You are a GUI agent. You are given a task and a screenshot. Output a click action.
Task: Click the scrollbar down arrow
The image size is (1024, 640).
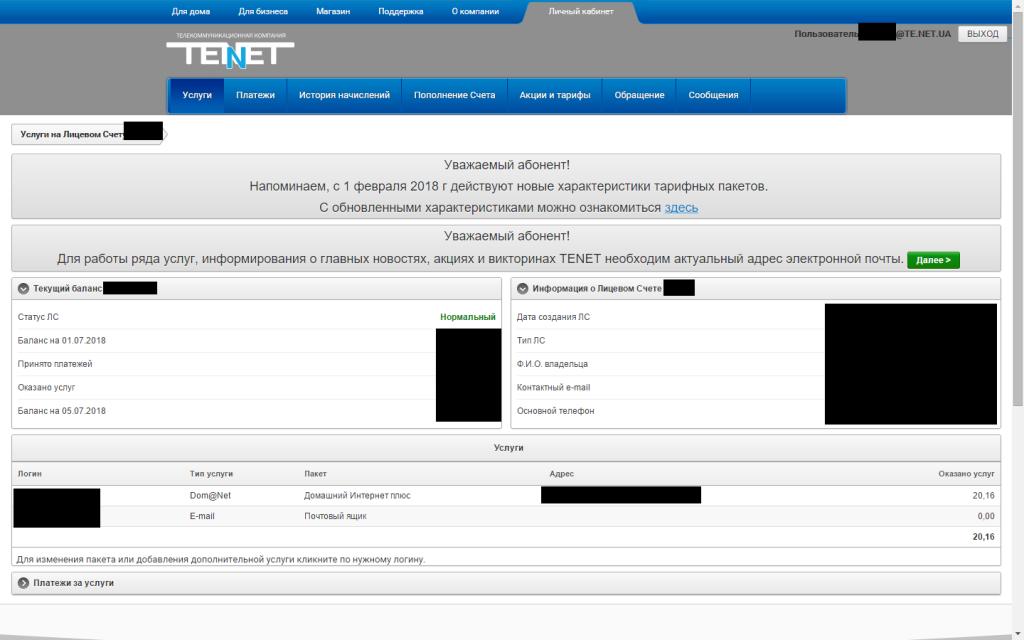(x=1017, y=633)
